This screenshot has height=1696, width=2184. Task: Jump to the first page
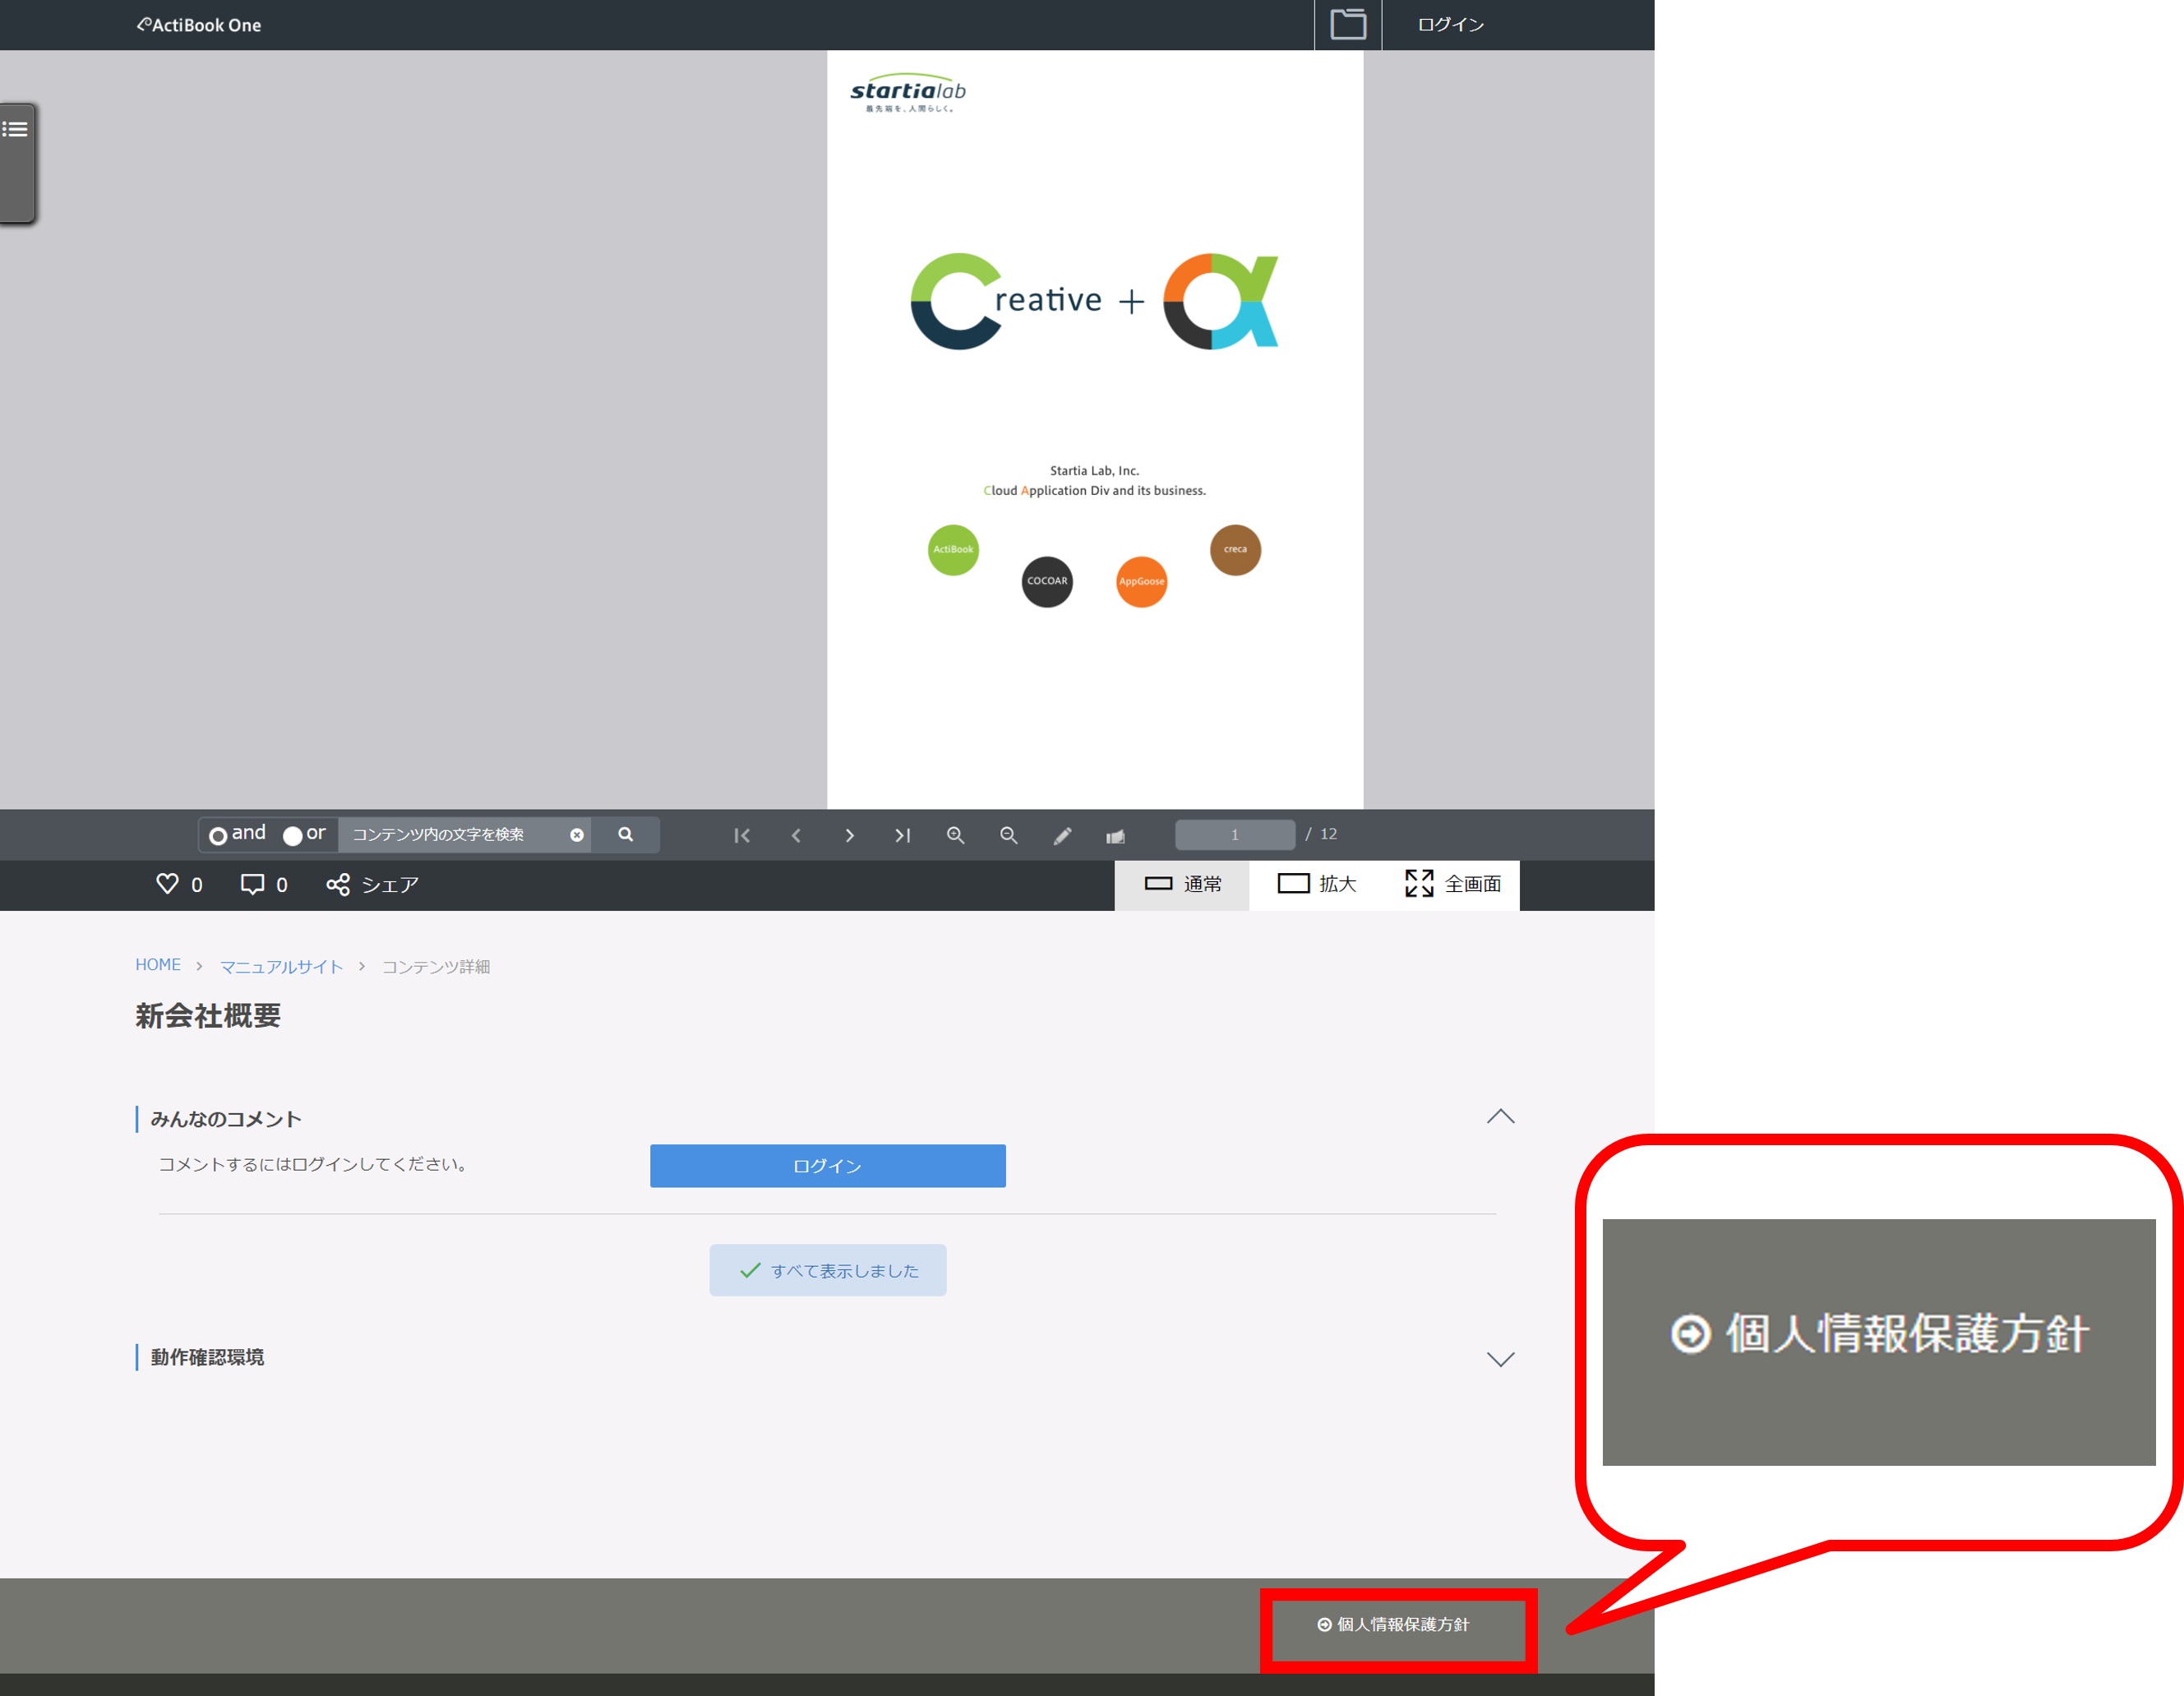click(742, 835)
